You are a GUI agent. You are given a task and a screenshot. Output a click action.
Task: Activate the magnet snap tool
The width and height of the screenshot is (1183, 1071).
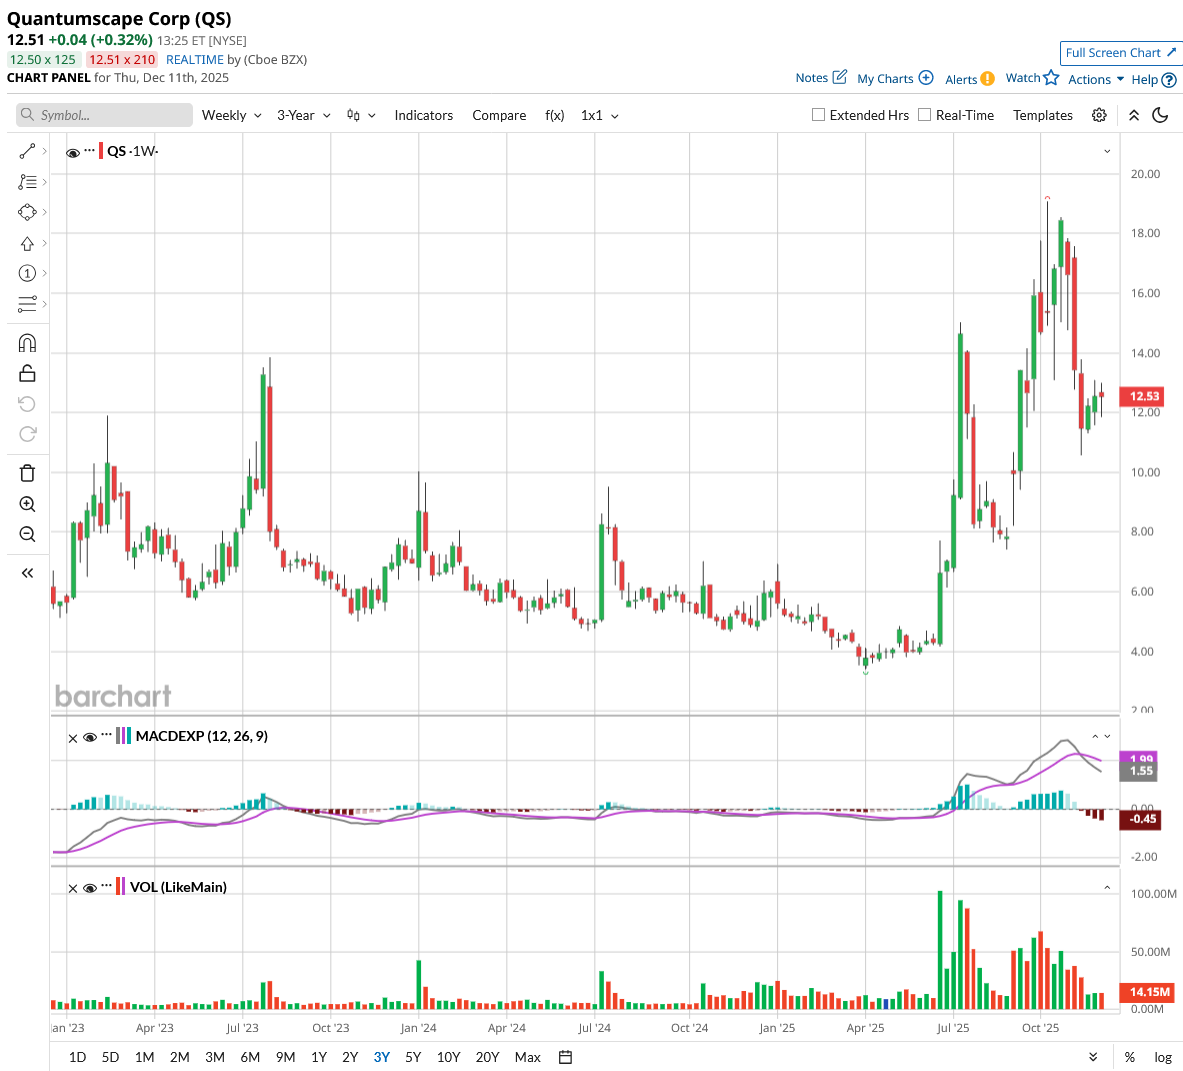coord(27,343)
